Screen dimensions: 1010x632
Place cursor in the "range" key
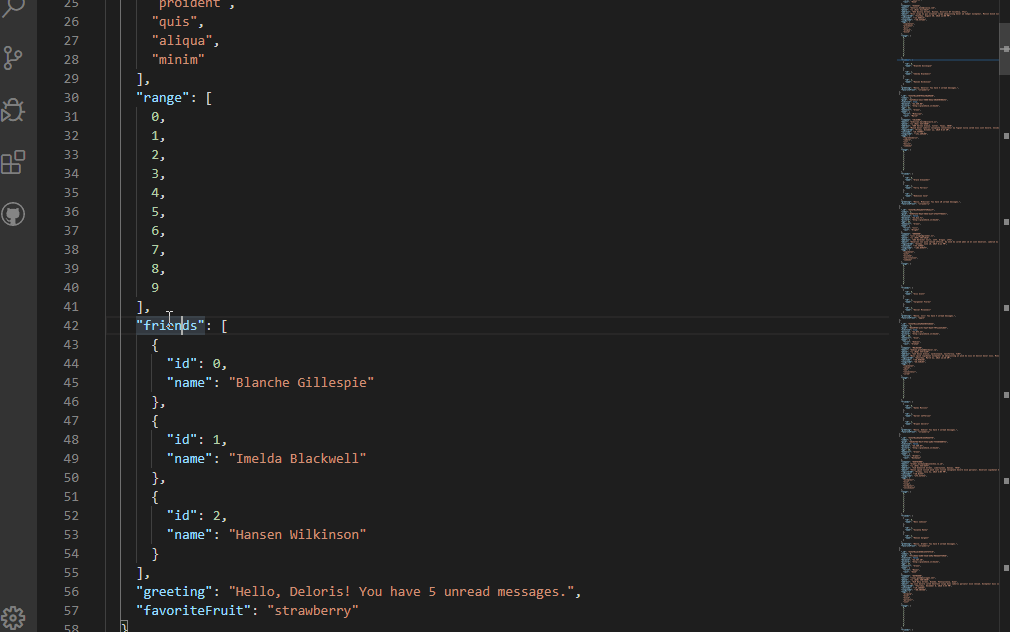163,98
